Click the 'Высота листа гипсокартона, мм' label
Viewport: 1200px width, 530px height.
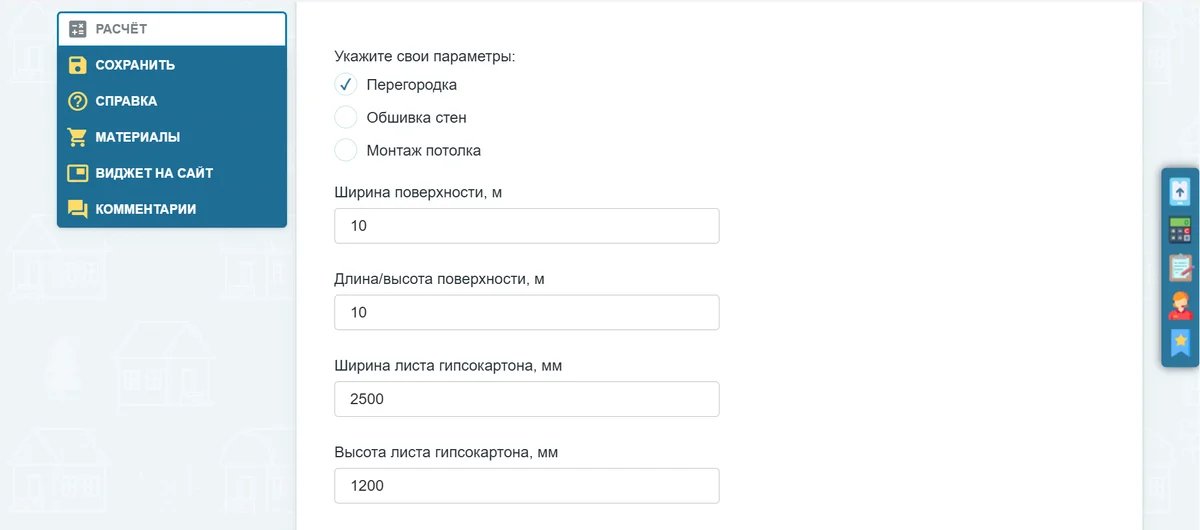coord(446,452)
